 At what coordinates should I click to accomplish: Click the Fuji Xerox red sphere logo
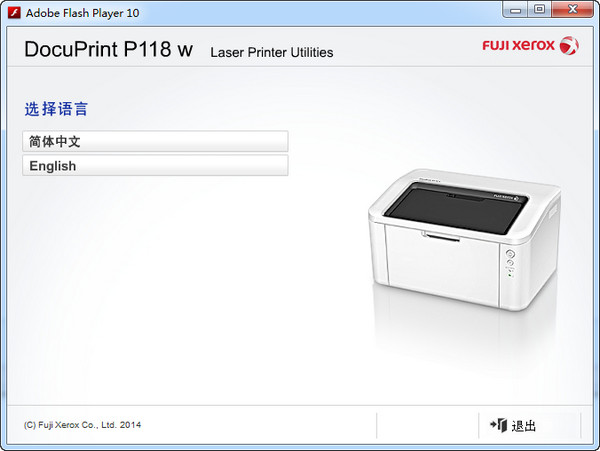pos(569,46)
